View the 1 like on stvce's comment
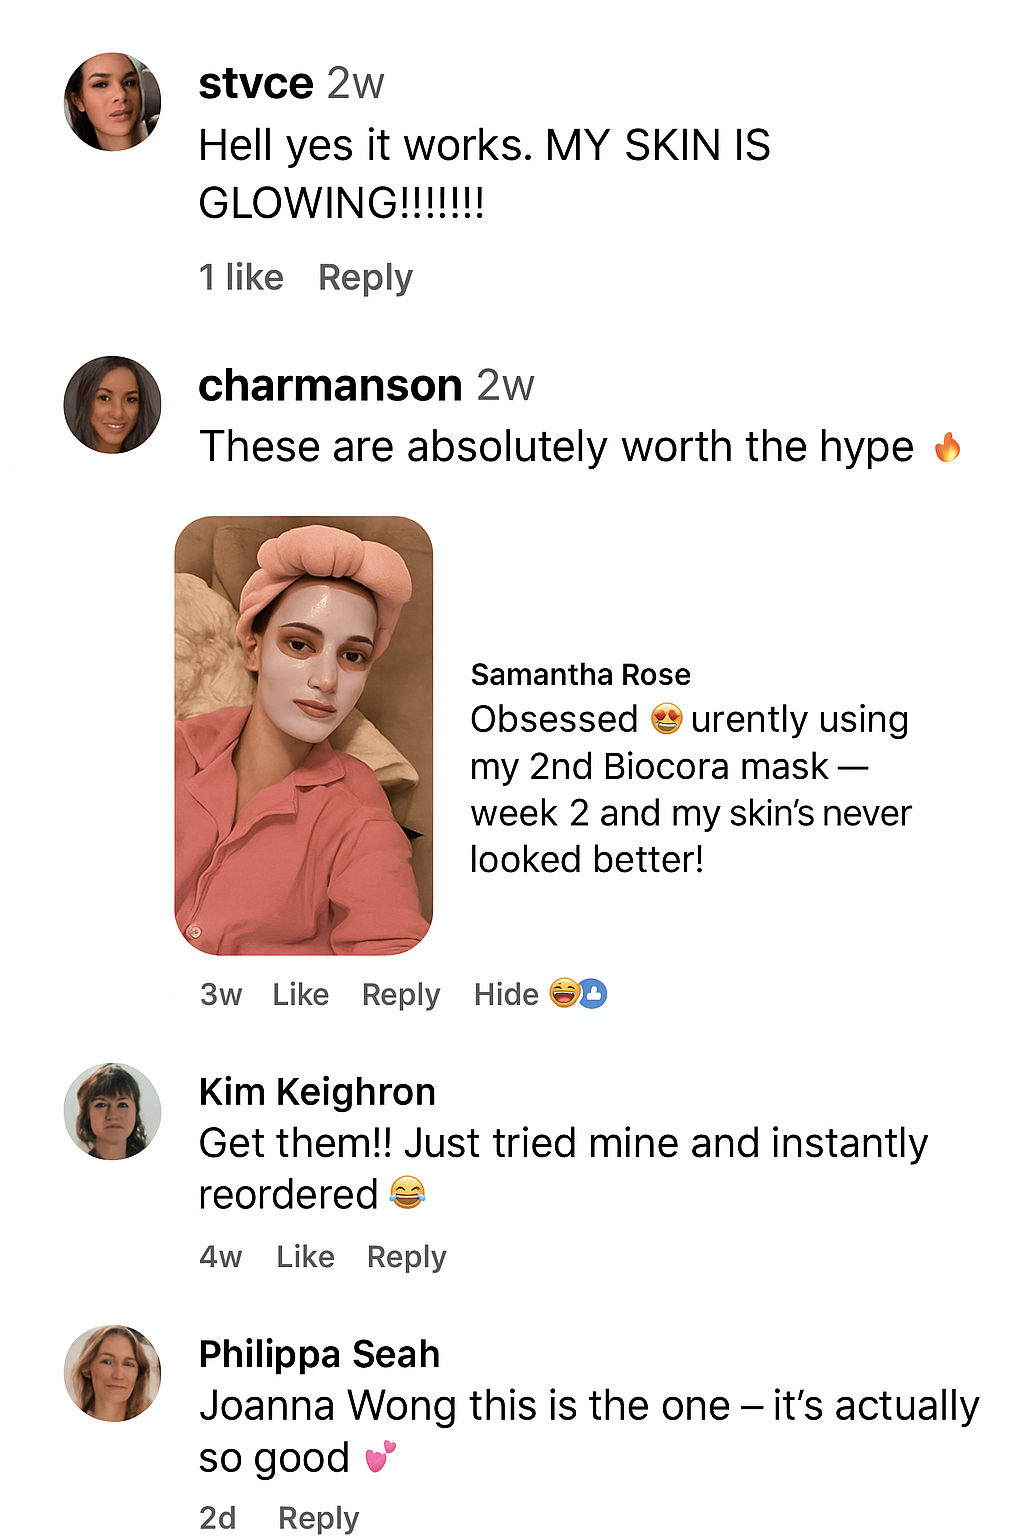 (x=241, y=278)
